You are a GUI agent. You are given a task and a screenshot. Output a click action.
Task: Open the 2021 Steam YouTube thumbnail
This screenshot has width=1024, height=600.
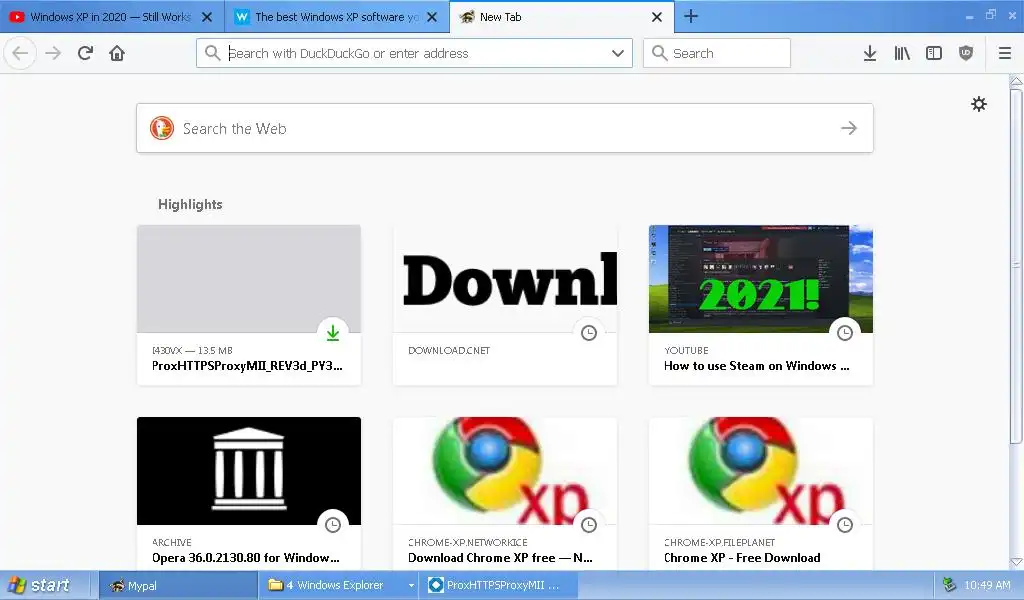(x=761, y=279)
